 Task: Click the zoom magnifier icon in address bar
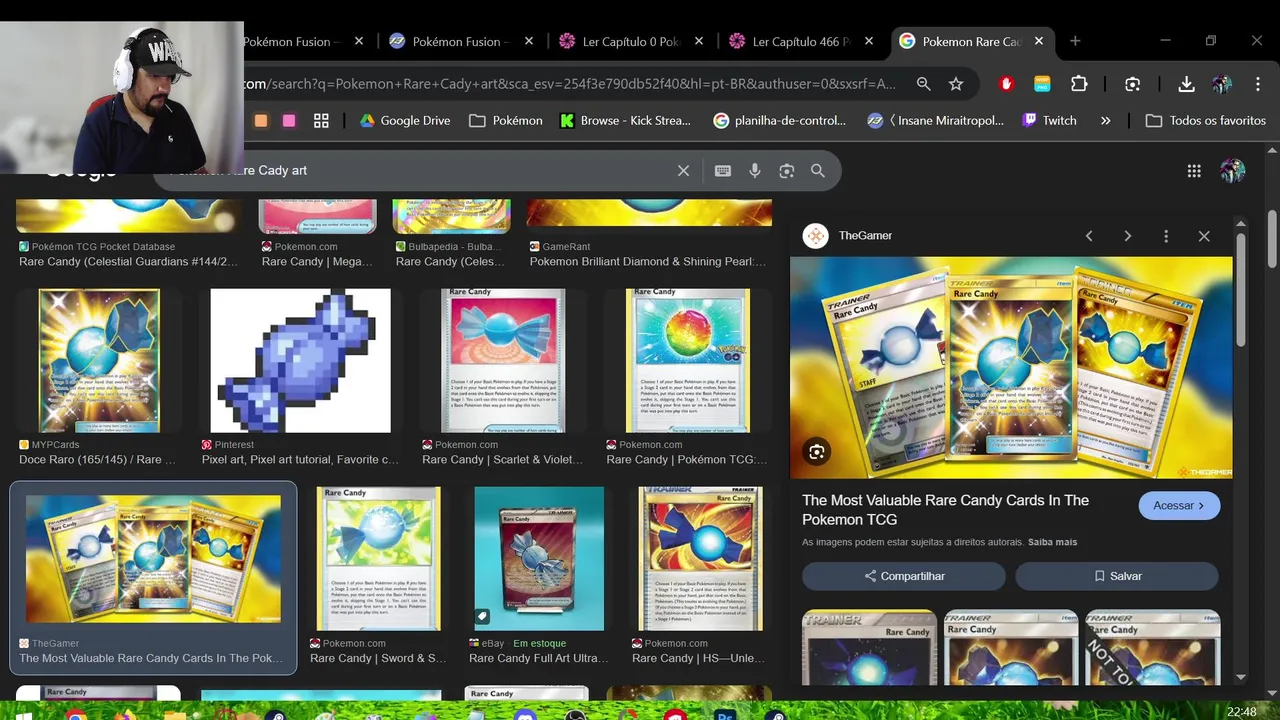tap(924, 84)
